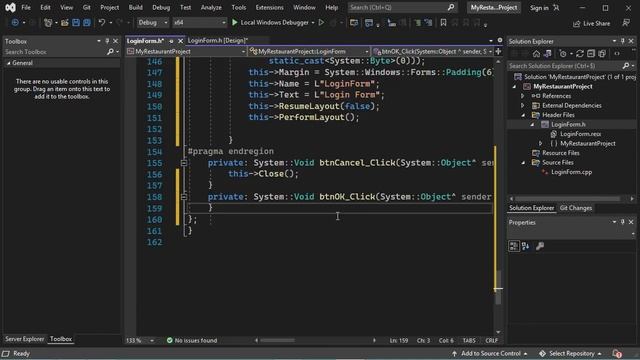Viewport: 640px width, 360px height.
Task: Click the No issues found indicator
Action: click(192, 340)
